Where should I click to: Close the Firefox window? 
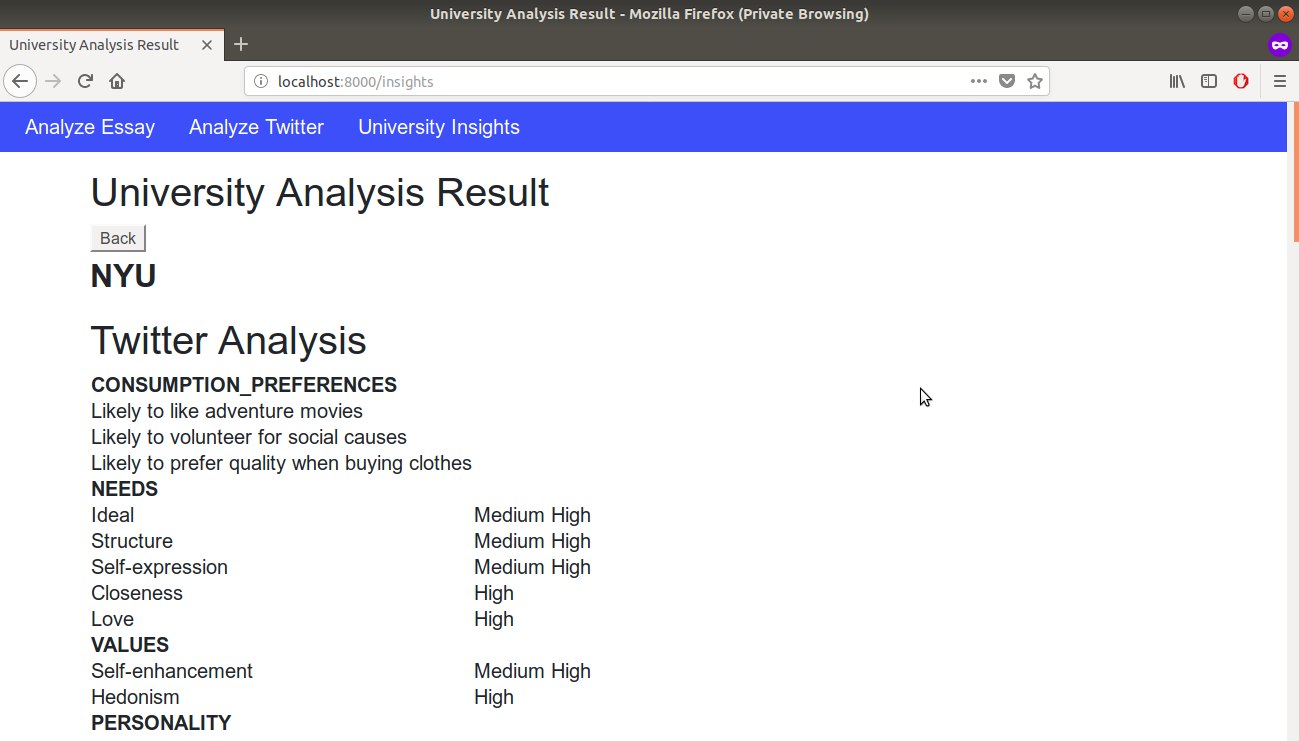(x=1284, y=14)
